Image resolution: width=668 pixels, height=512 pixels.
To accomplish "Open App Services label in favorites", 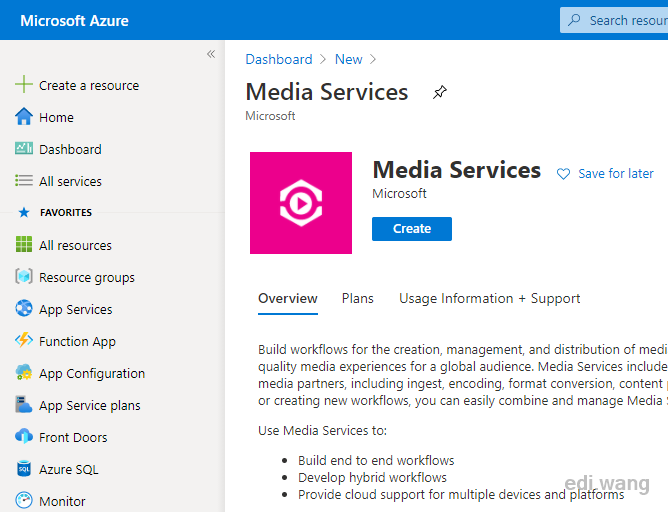I will tap(76, 310).
